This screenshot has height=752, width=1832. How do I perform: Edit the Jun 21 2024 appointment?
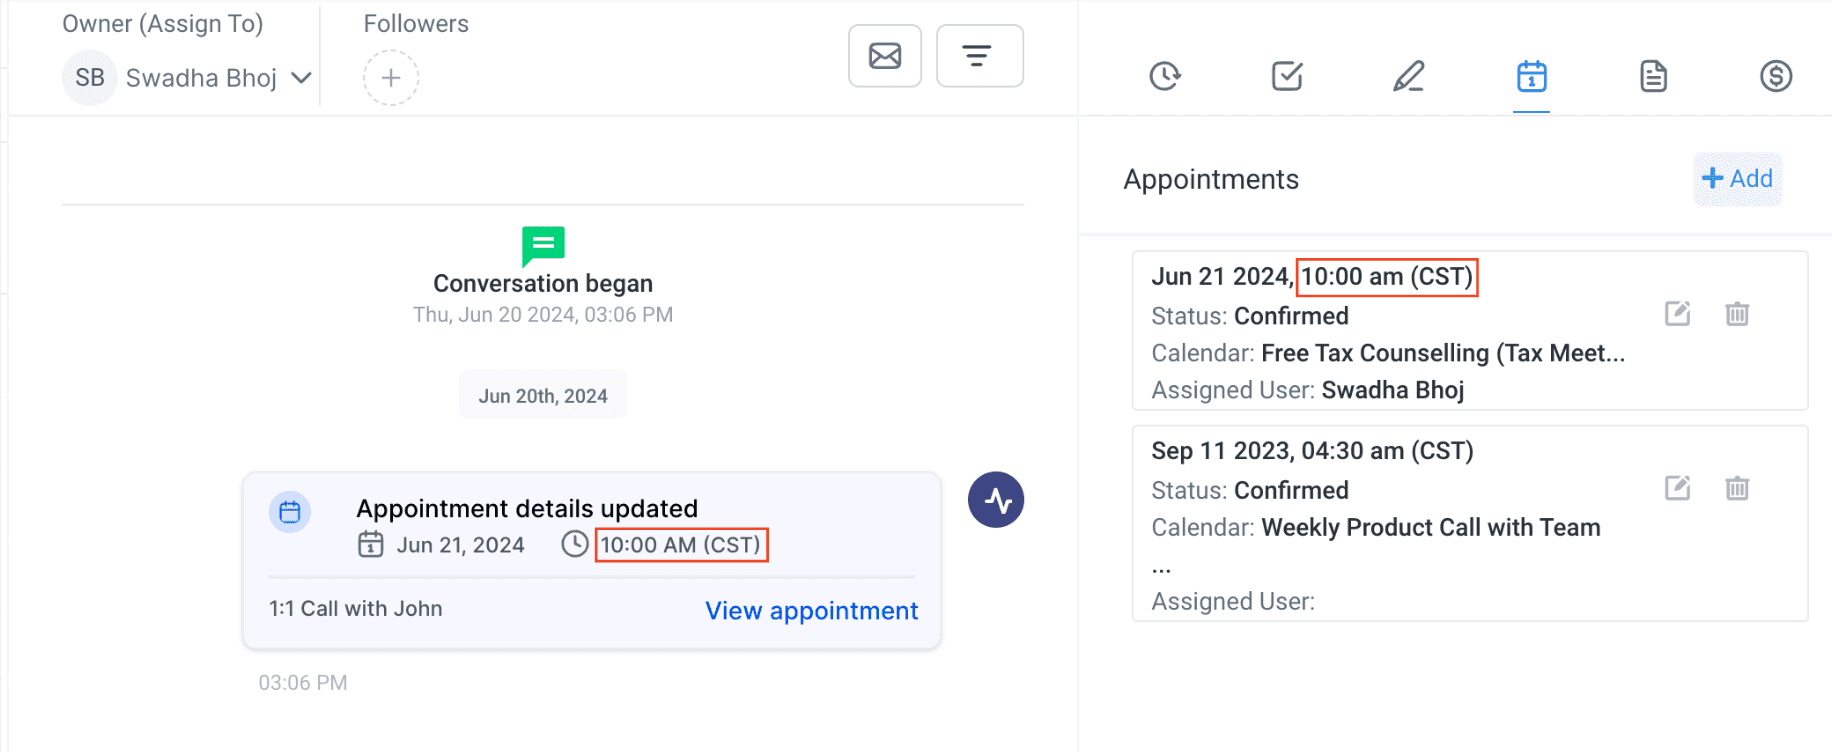coord(1678,314)
